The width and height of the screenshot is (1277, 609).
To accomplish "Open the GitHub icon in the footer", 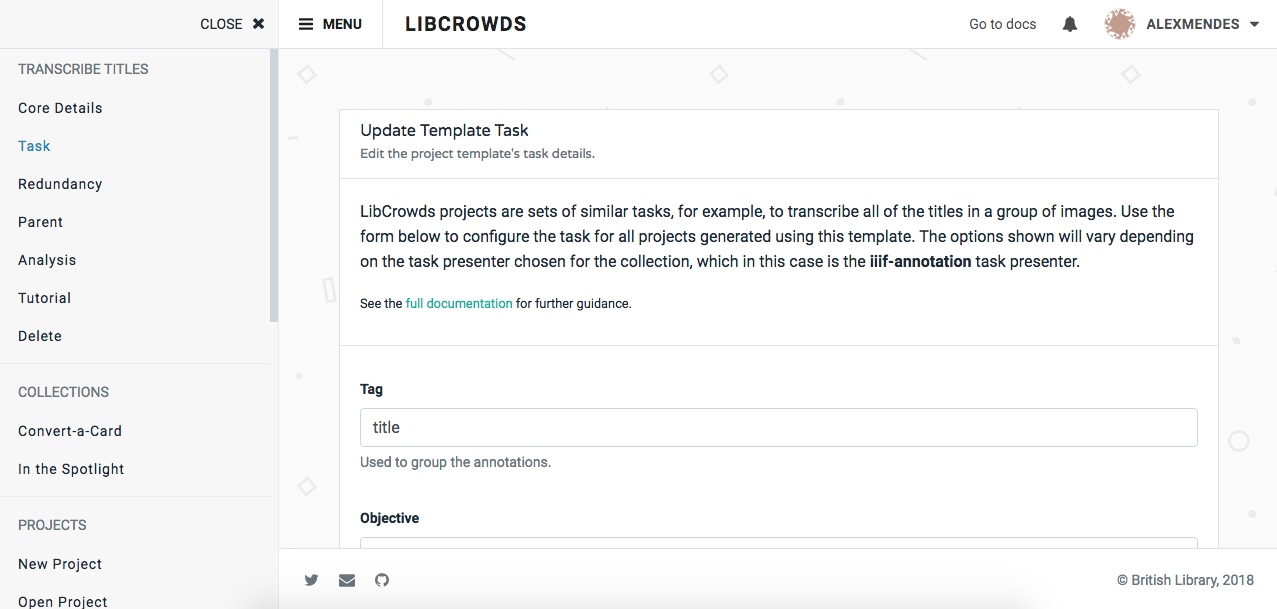I will 381,580.
